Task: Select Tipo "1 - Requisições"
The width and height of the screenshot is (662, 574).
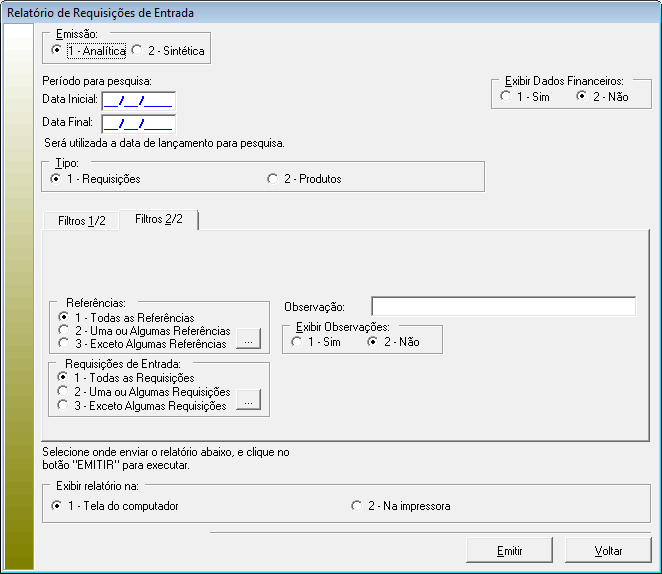Action: pyautogui.click(x=56, y=179)
